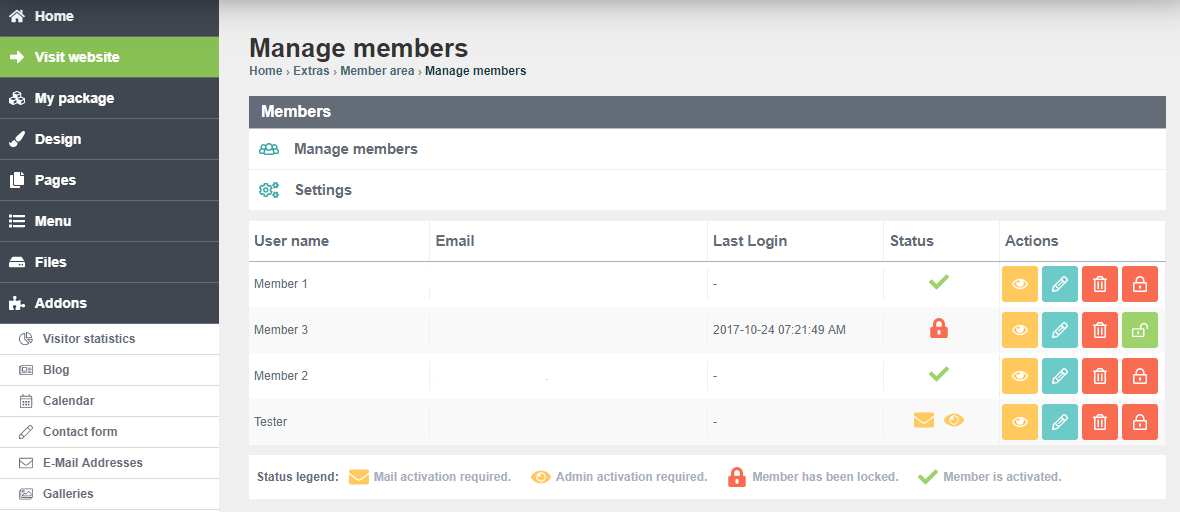Unlock Member 3 with the green padlock button
This screenshot has width=1180, height=512.
point(1139,330)
